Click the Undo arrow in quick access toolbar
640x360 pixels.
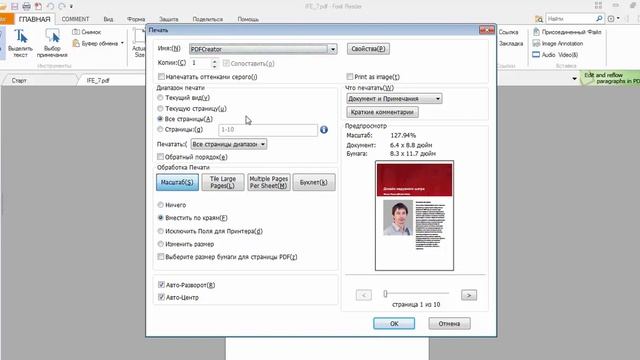pyautogui.click(x=50, y=6)
